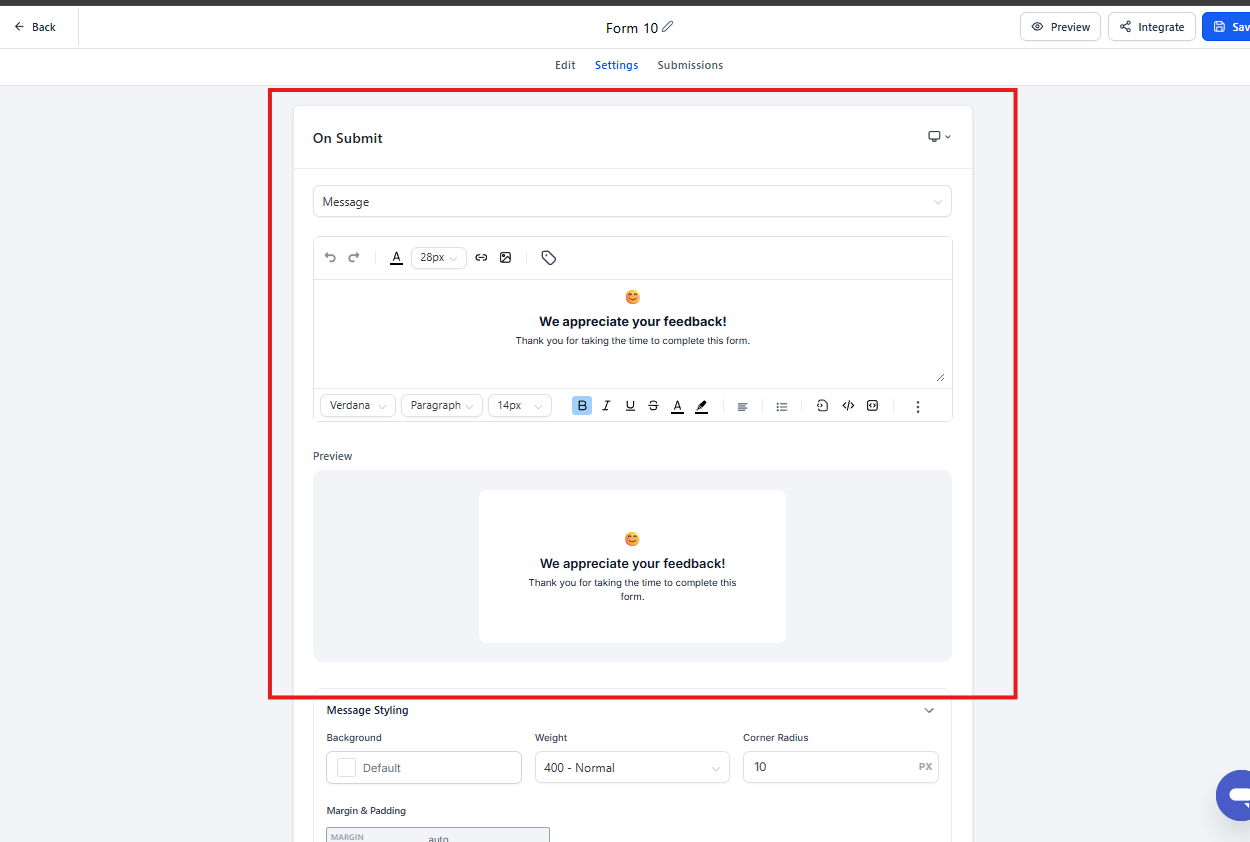
Task: Insert a link using the chain icon
Action: point(481,258)
